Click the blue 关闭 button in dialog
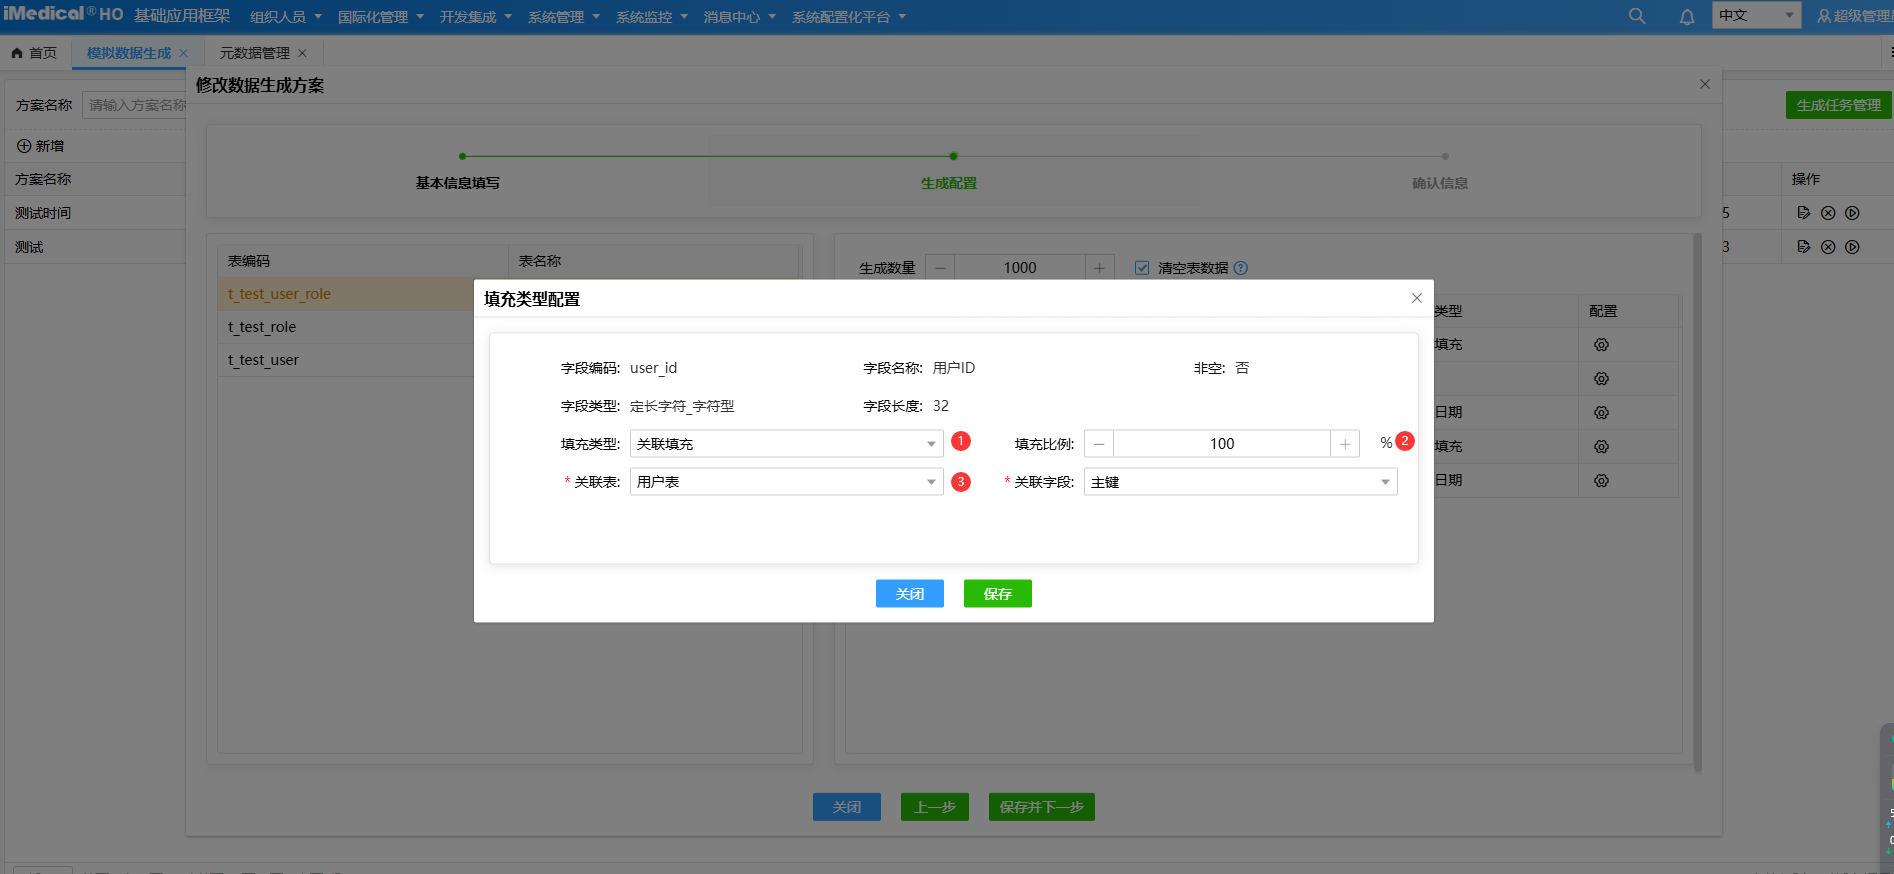 pos(909,594)
